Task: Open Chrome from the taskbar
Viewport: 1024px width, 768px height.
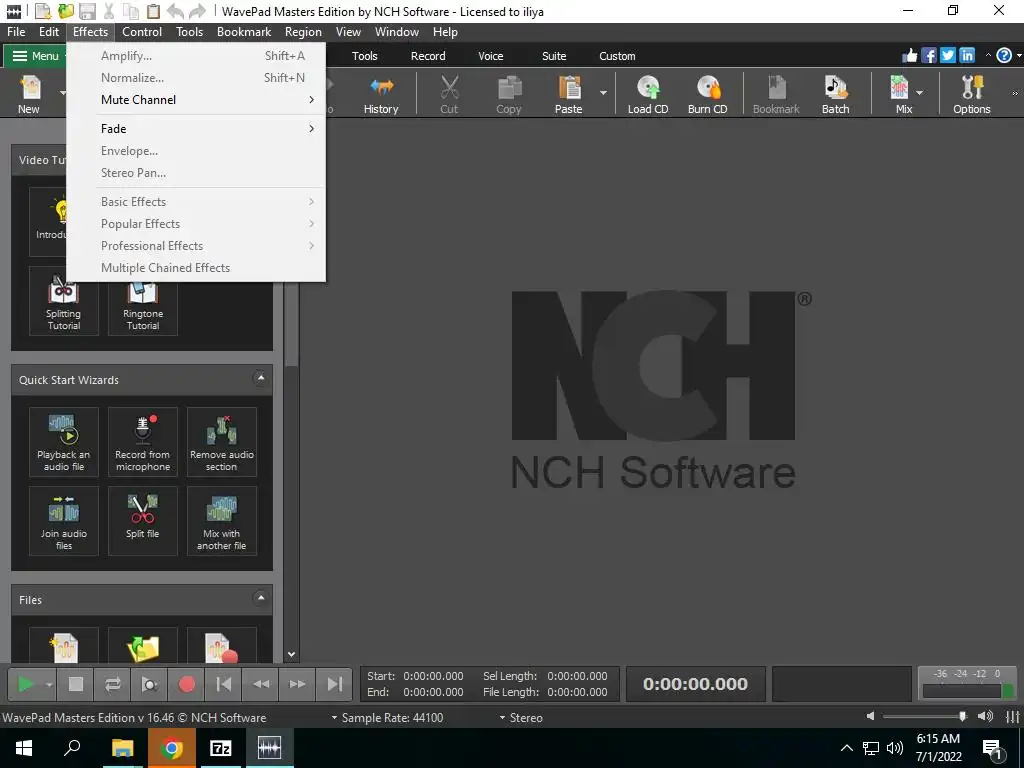Action: point(171,748)
